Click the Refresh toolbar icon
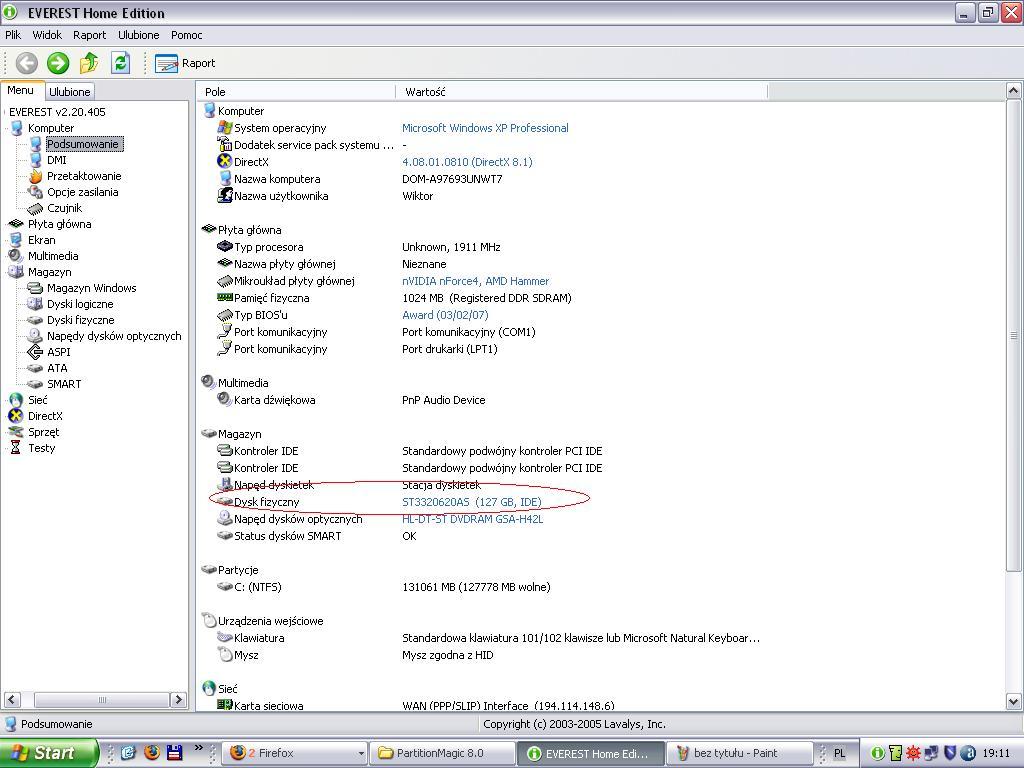1024x768 pixels. click(120, 63)
